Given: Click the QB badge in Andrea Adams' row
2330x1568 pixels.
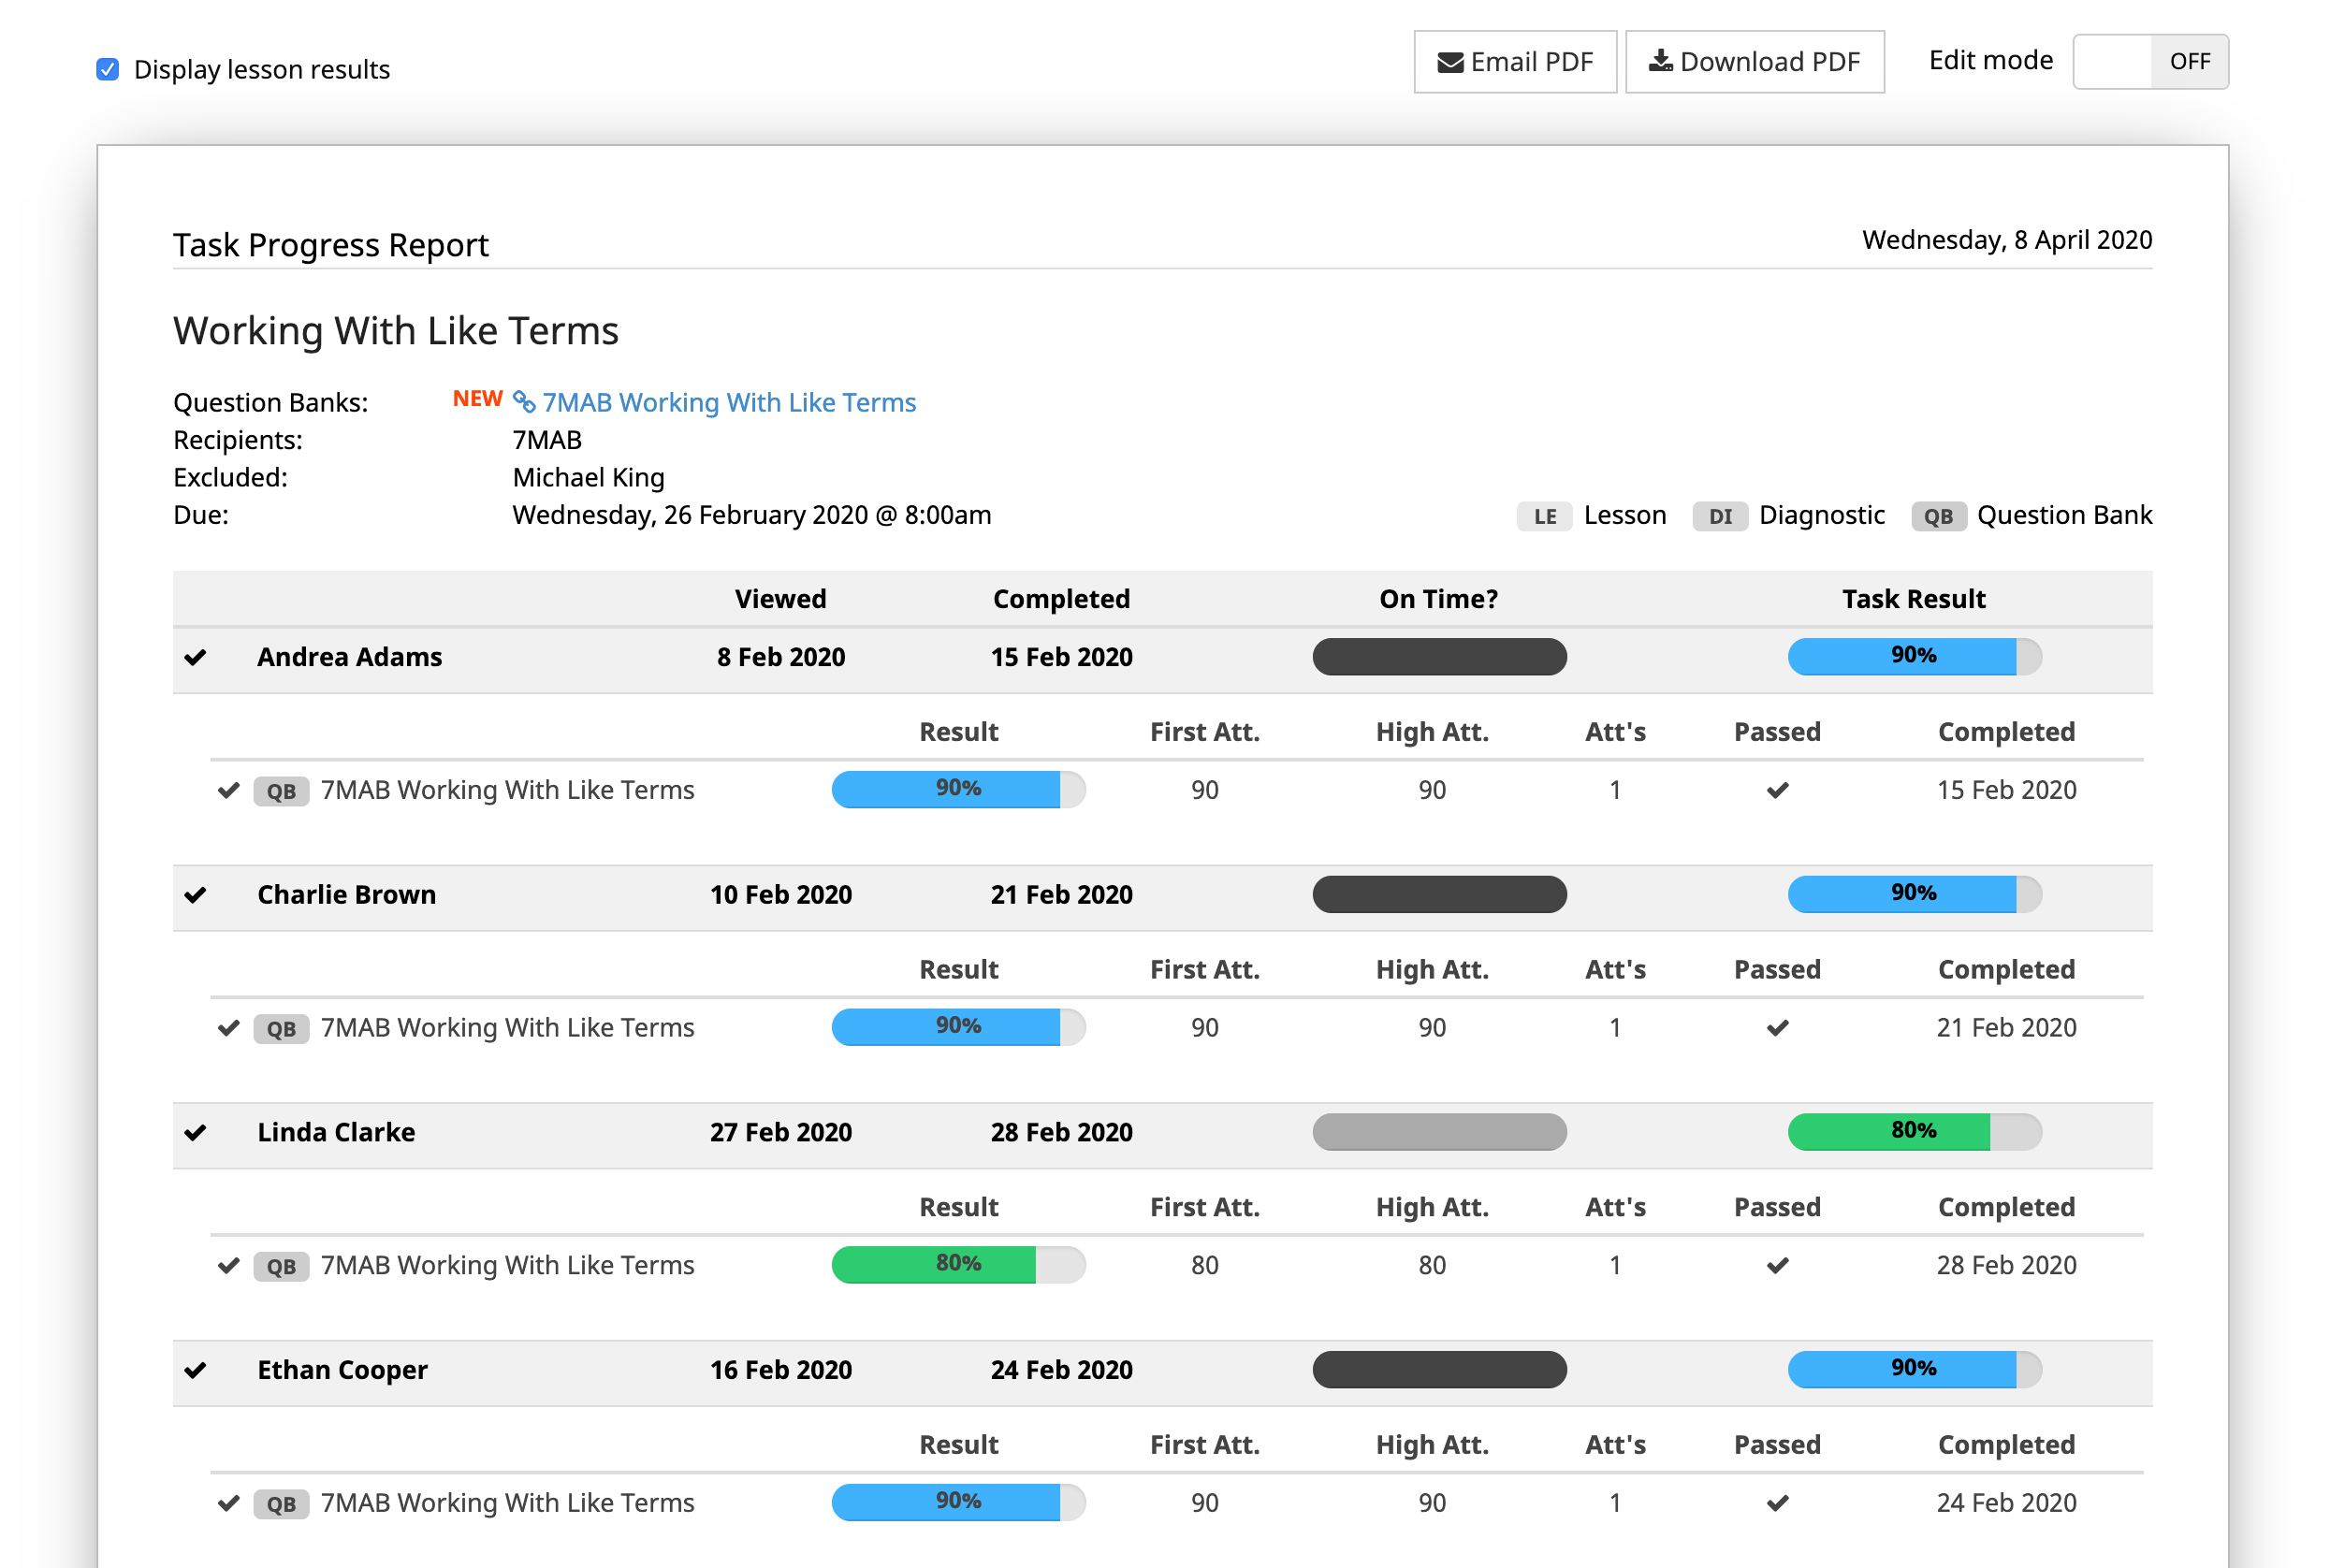Looking at the screenshot, I should pos(281,791).
